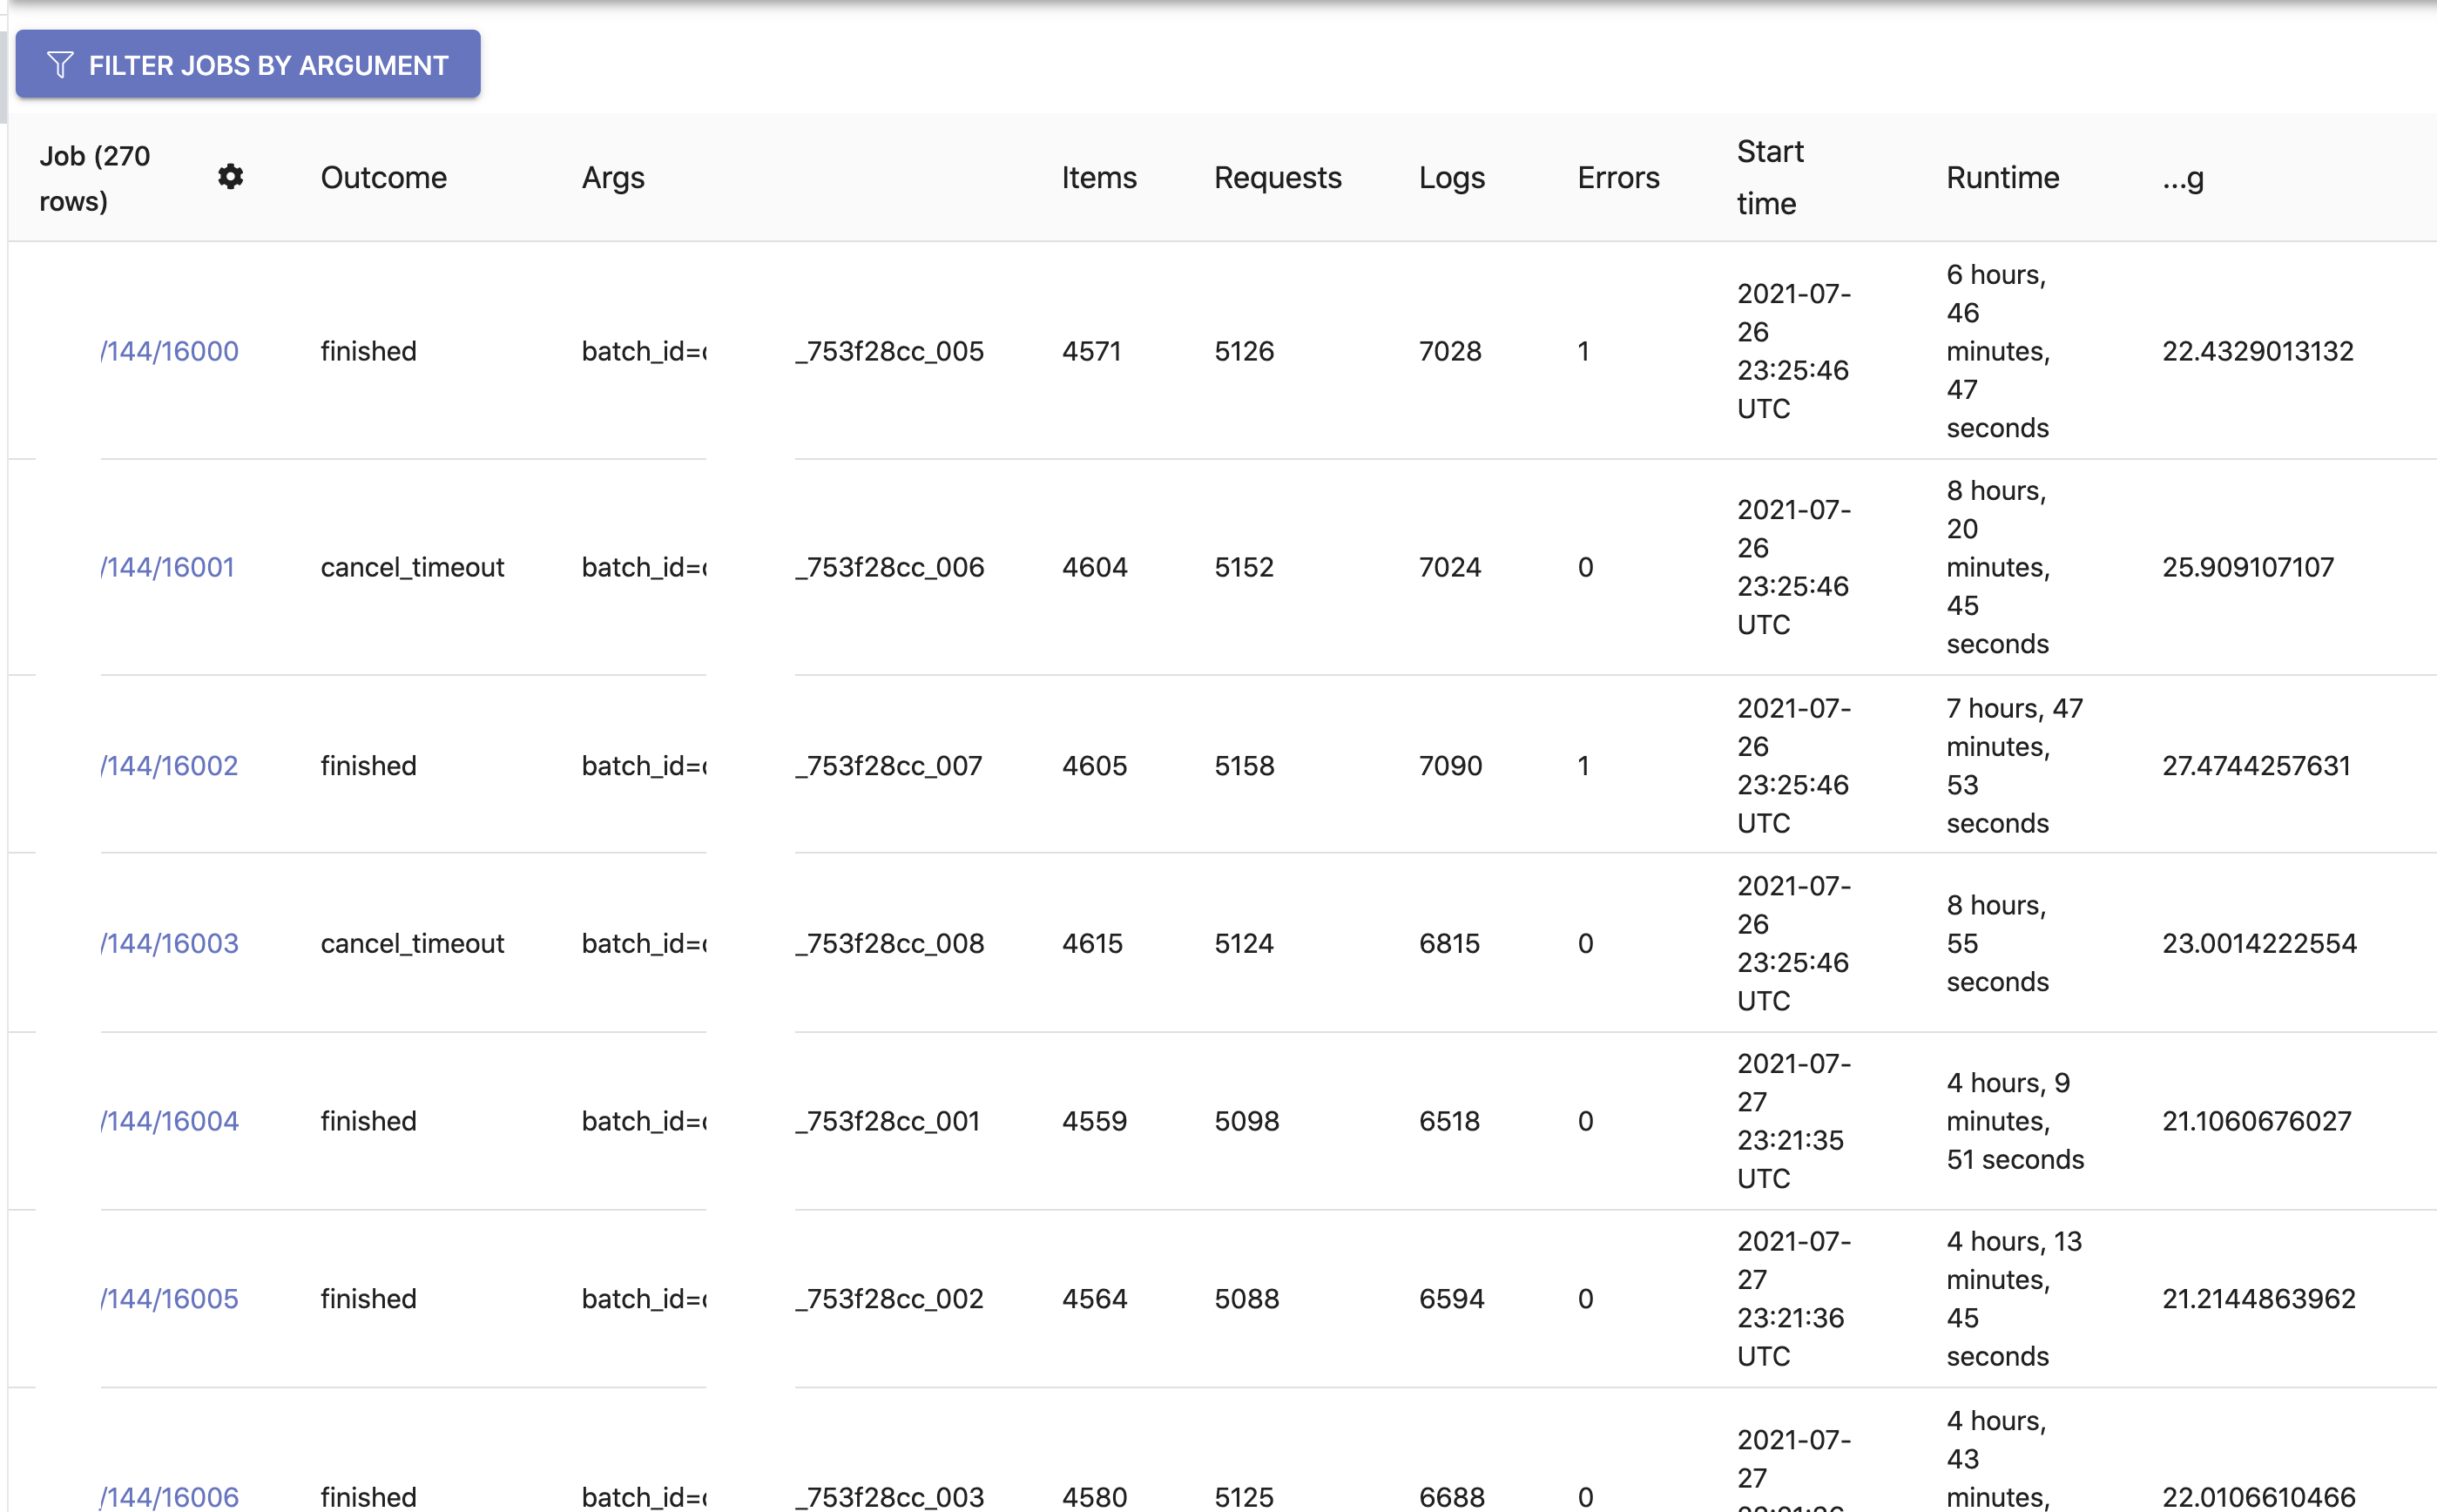Click the Items column header

[1099, 177]
